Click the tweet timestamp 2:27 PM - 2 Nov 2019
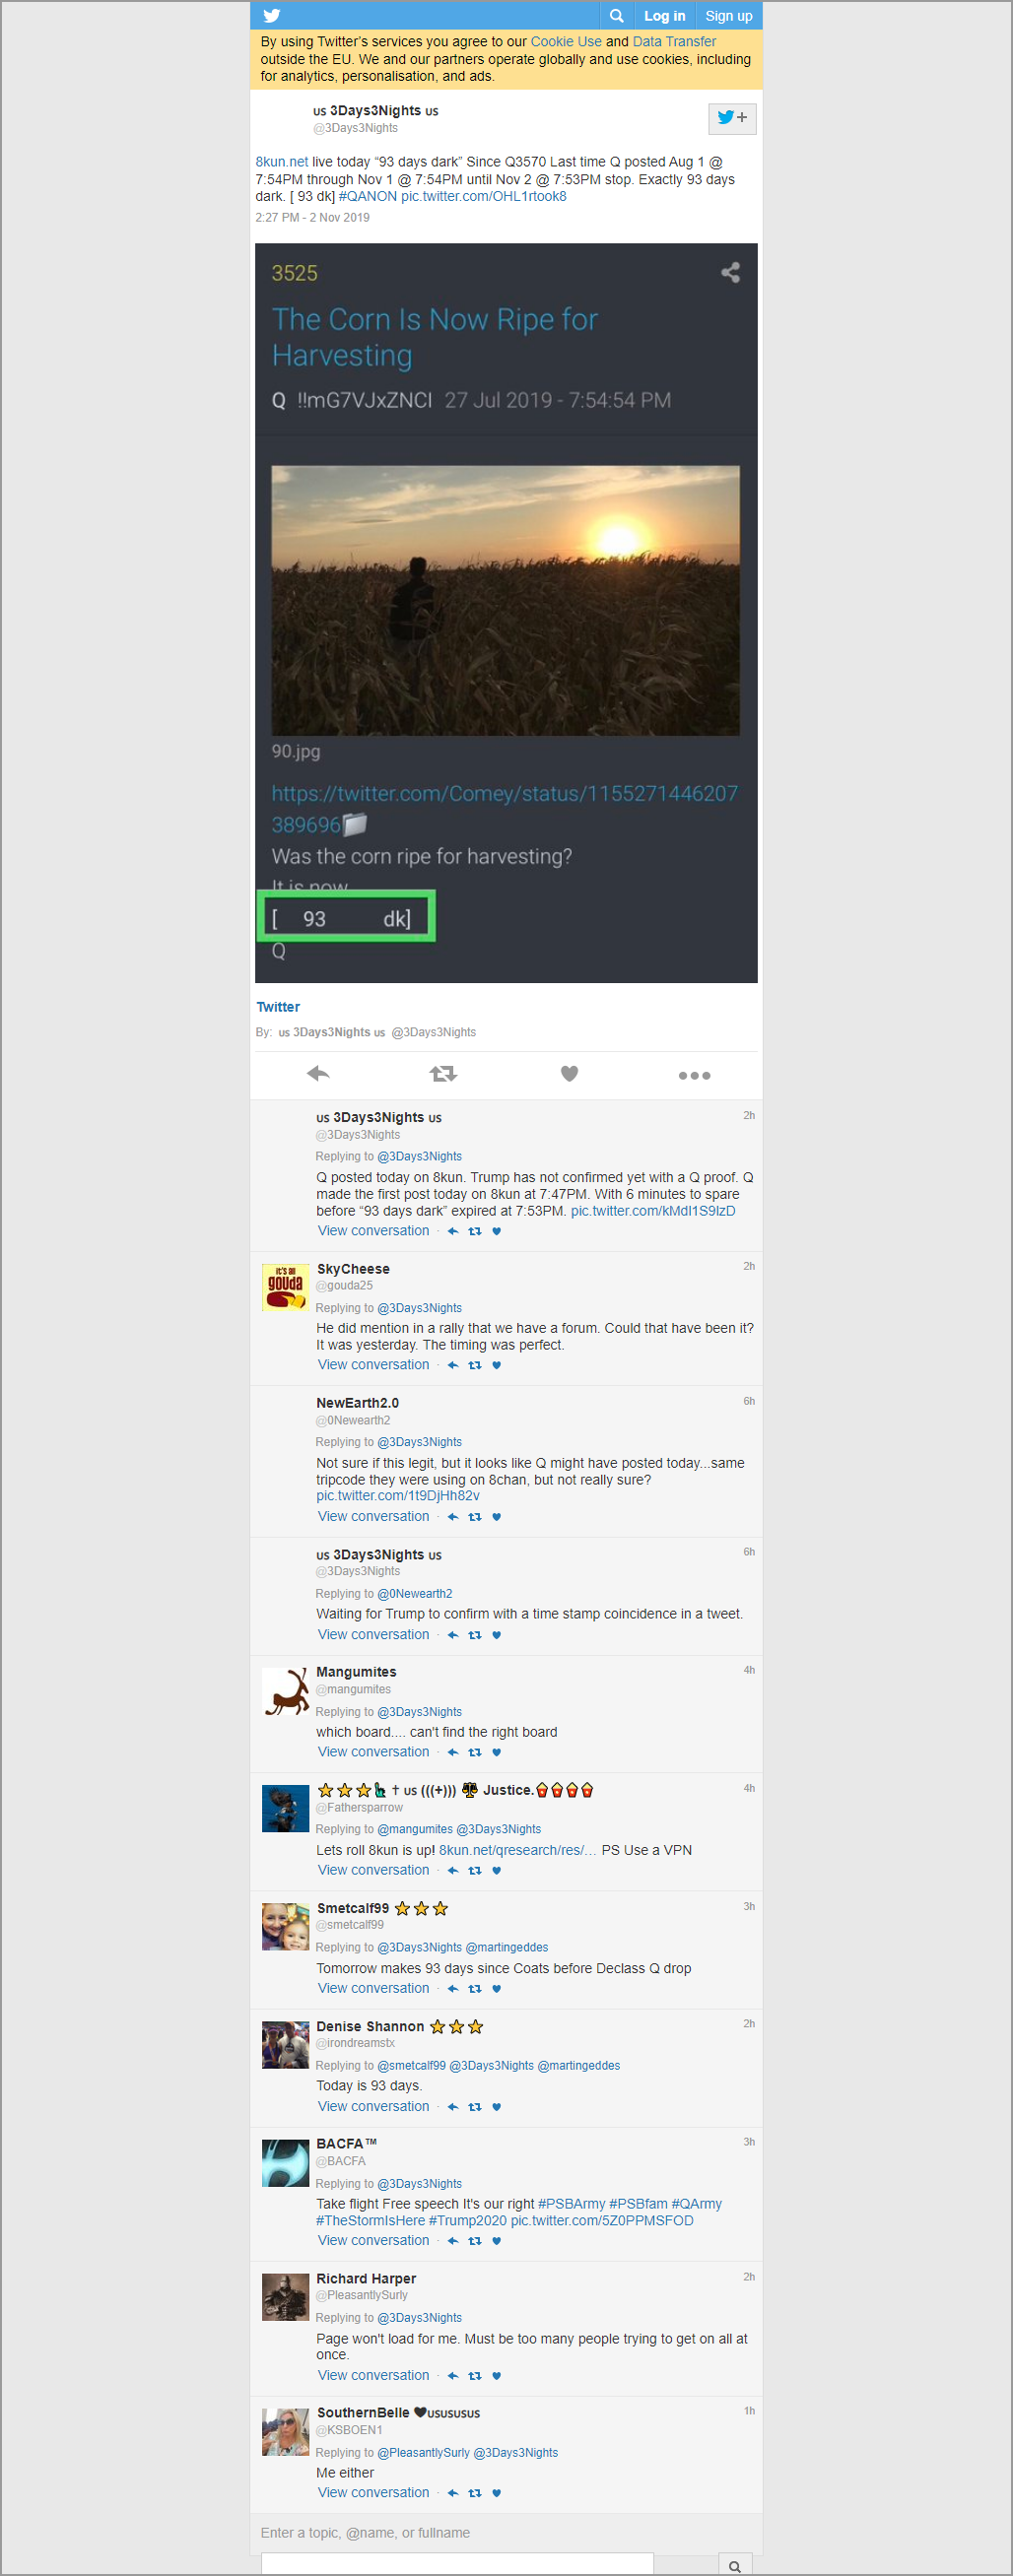The width and height of the screenshot is (1013, 2576). pos(312,218)
